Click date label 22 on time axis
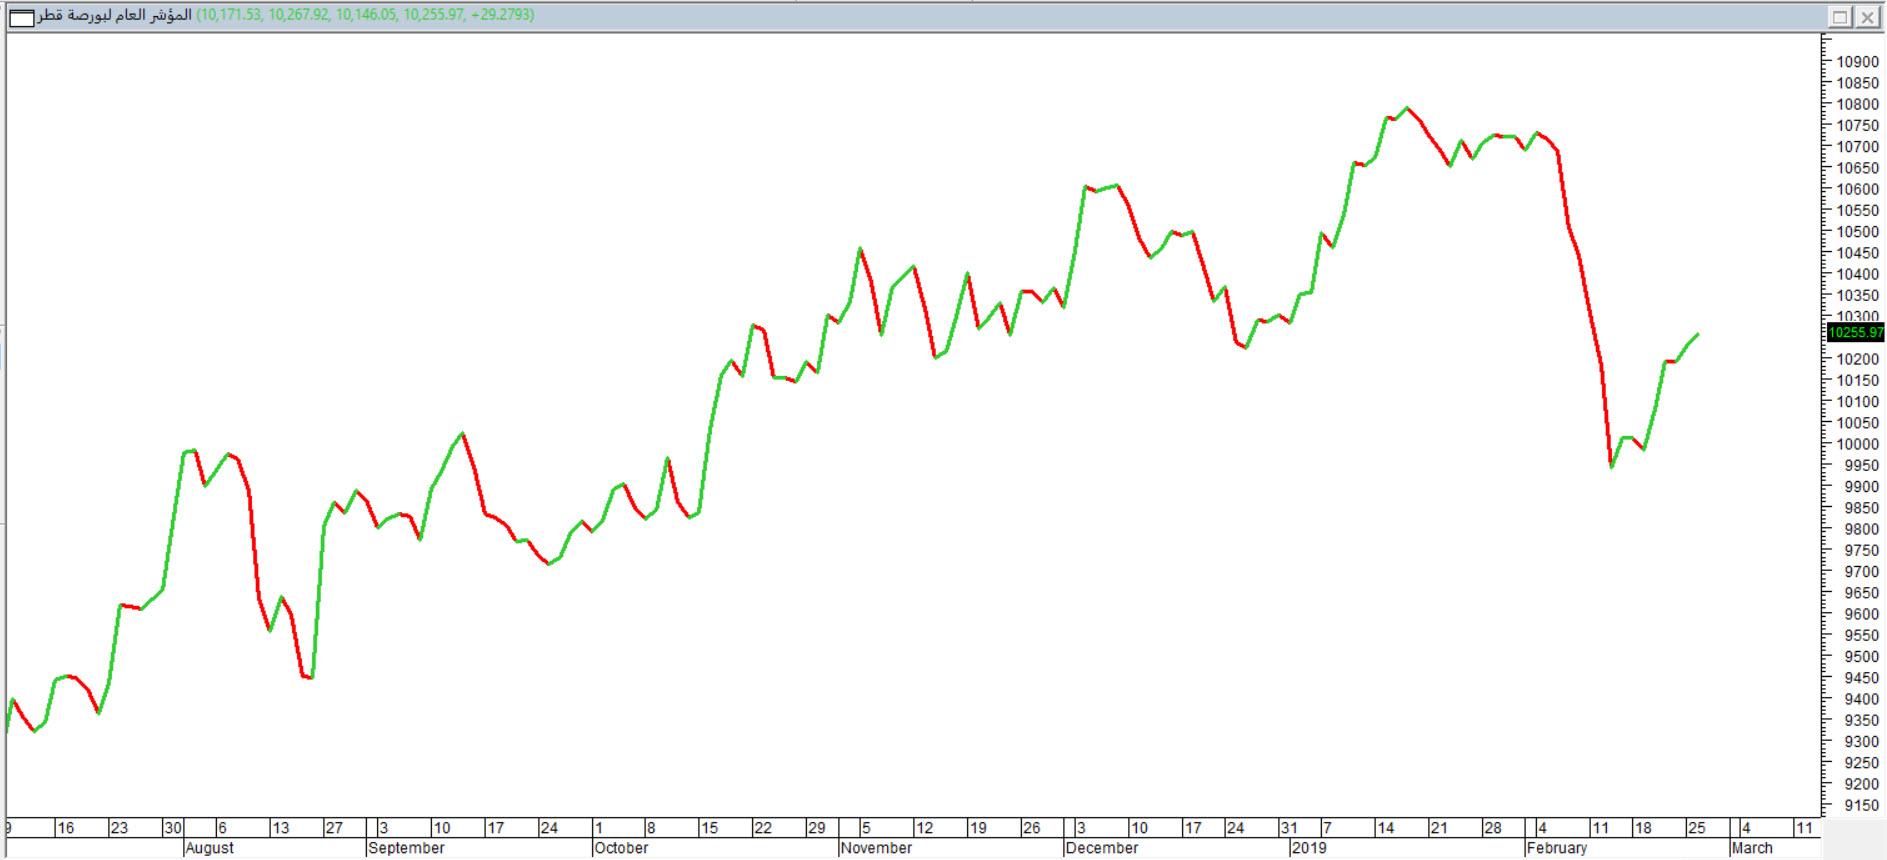The image size is (1887, 860). [763, 828]
